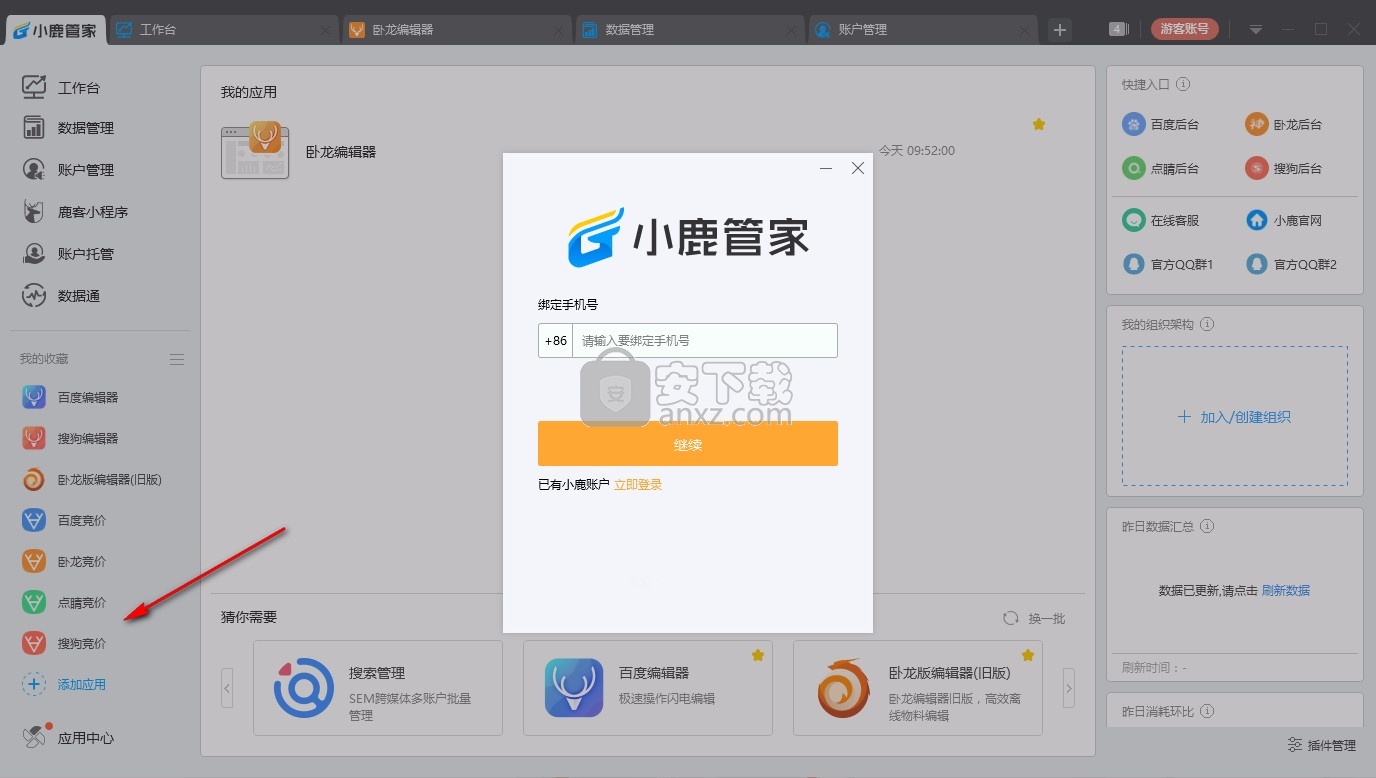Open 数据通 in the sidebar
Viewport: 1376px width, 778px height.
pos(62,296)
